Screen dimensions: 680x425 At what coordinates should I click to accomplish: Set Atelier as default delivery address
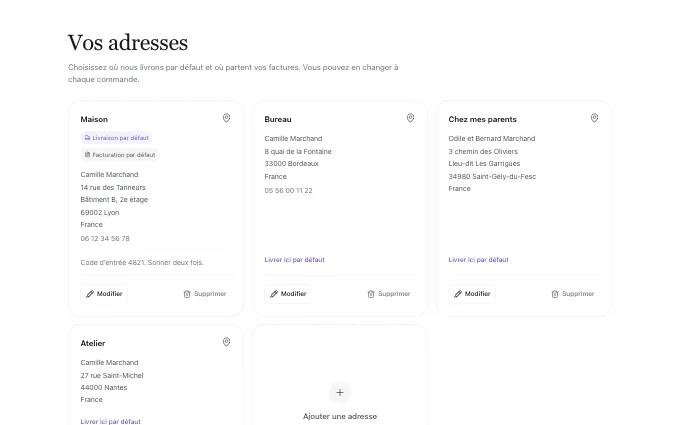tap(111, 421)
